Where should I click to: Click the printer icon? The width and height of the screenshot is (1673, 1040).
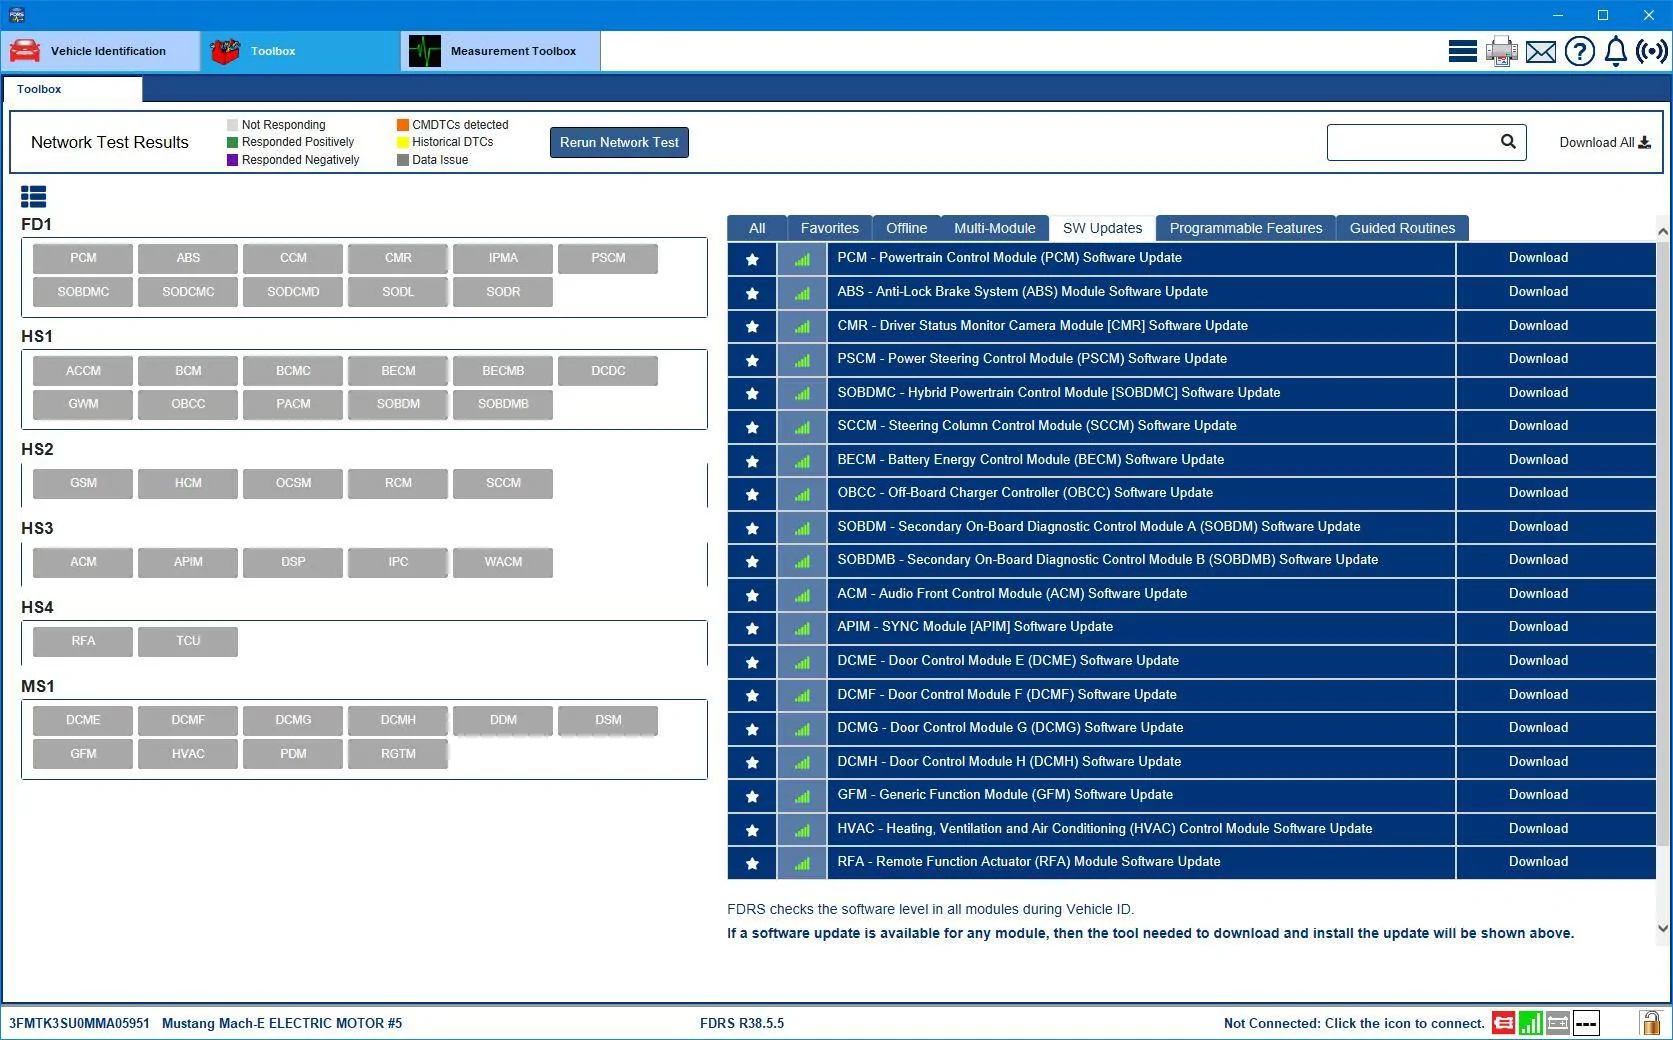(x=1501, y=51)
